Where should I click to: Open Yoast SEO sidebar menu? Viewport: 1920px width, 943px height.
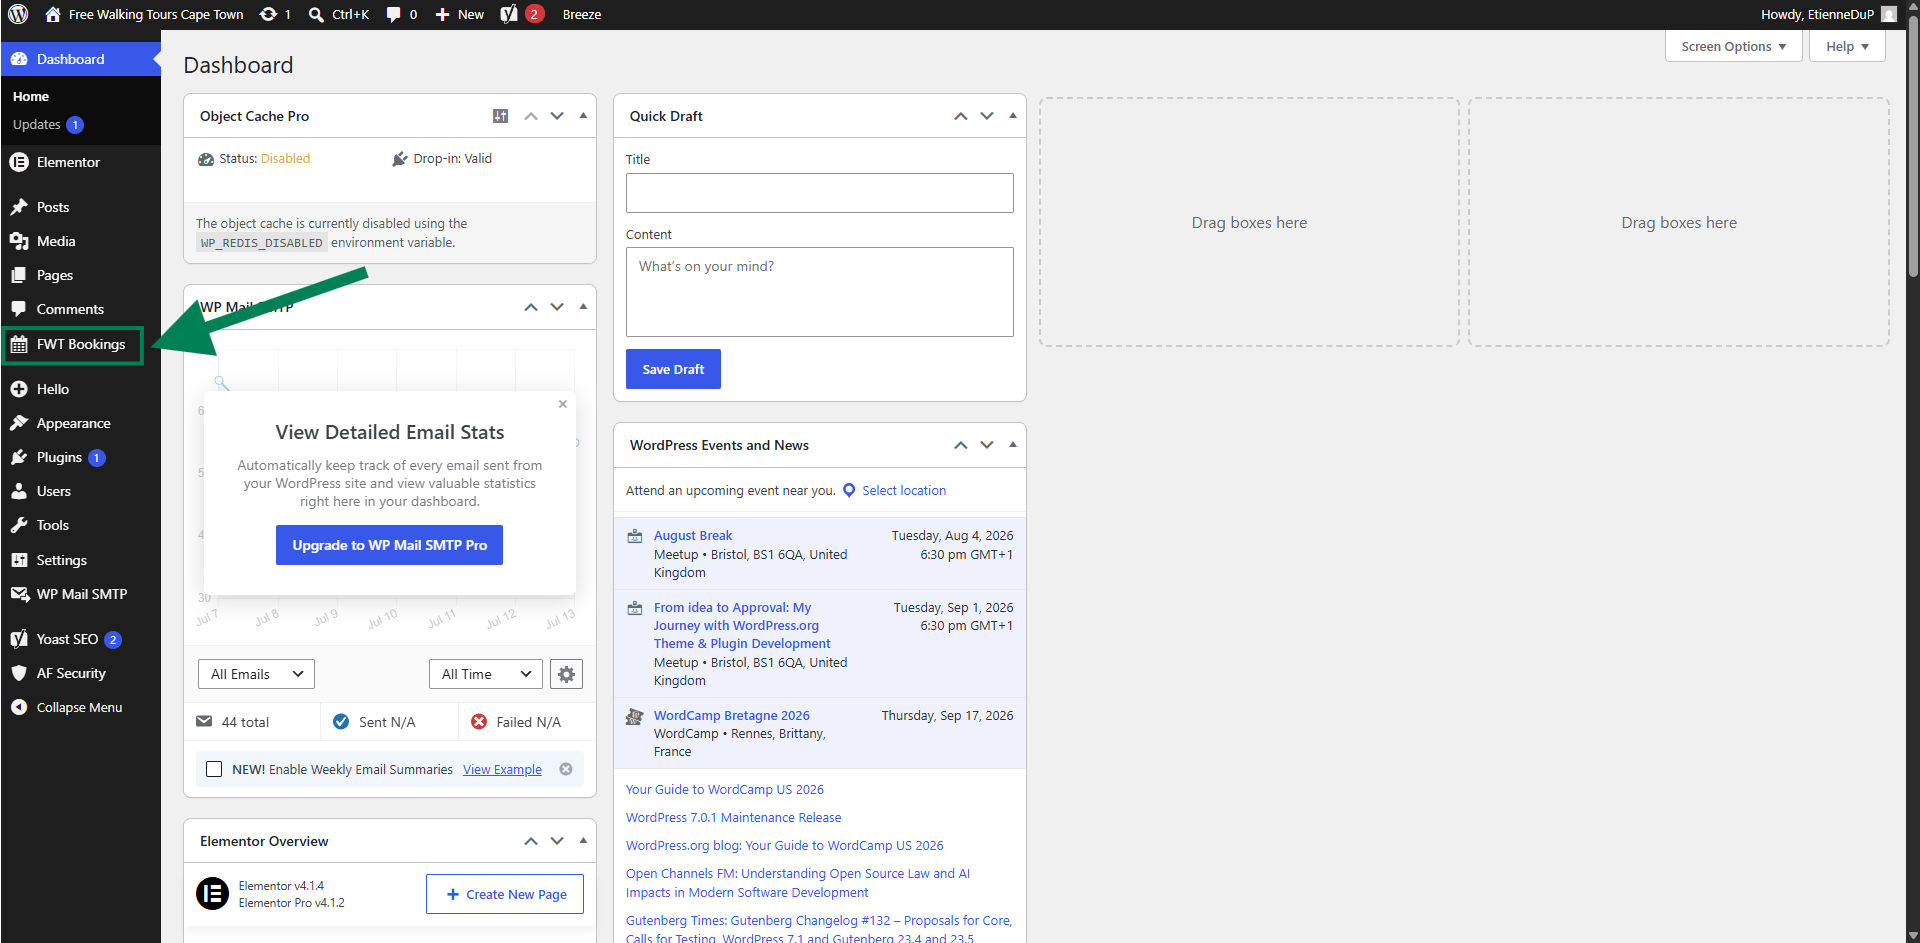[80, 639]
